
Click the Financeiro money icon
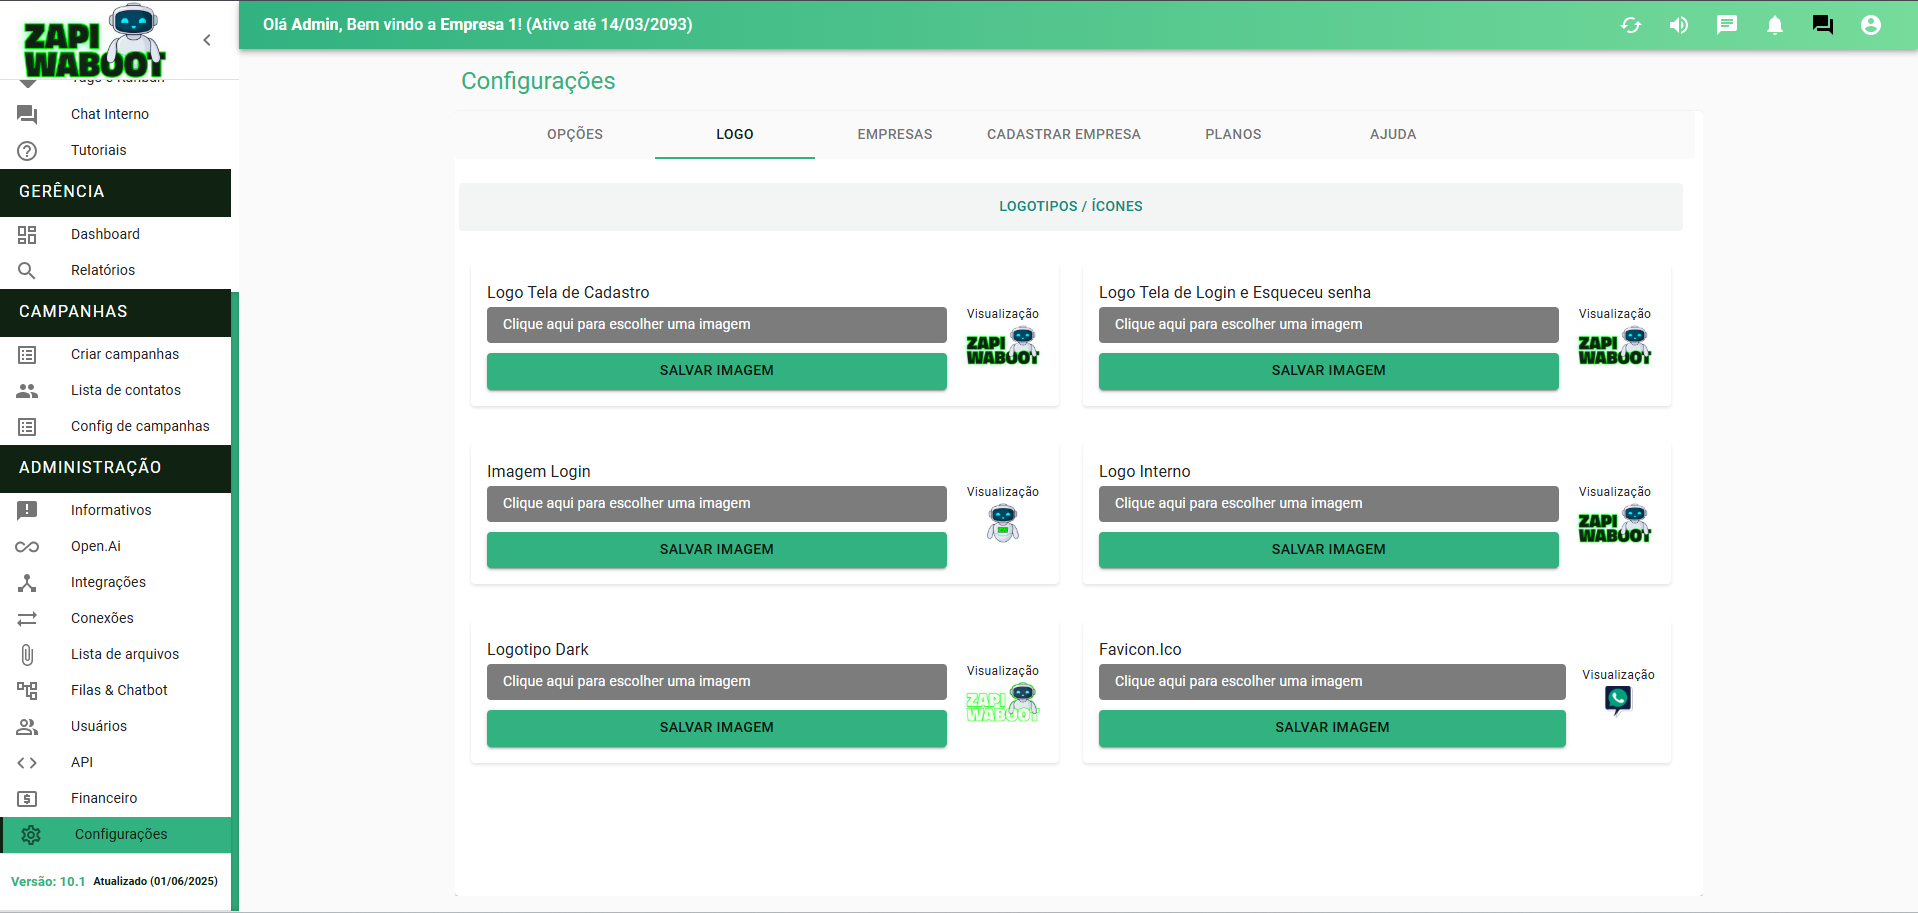tap(27, 798)
